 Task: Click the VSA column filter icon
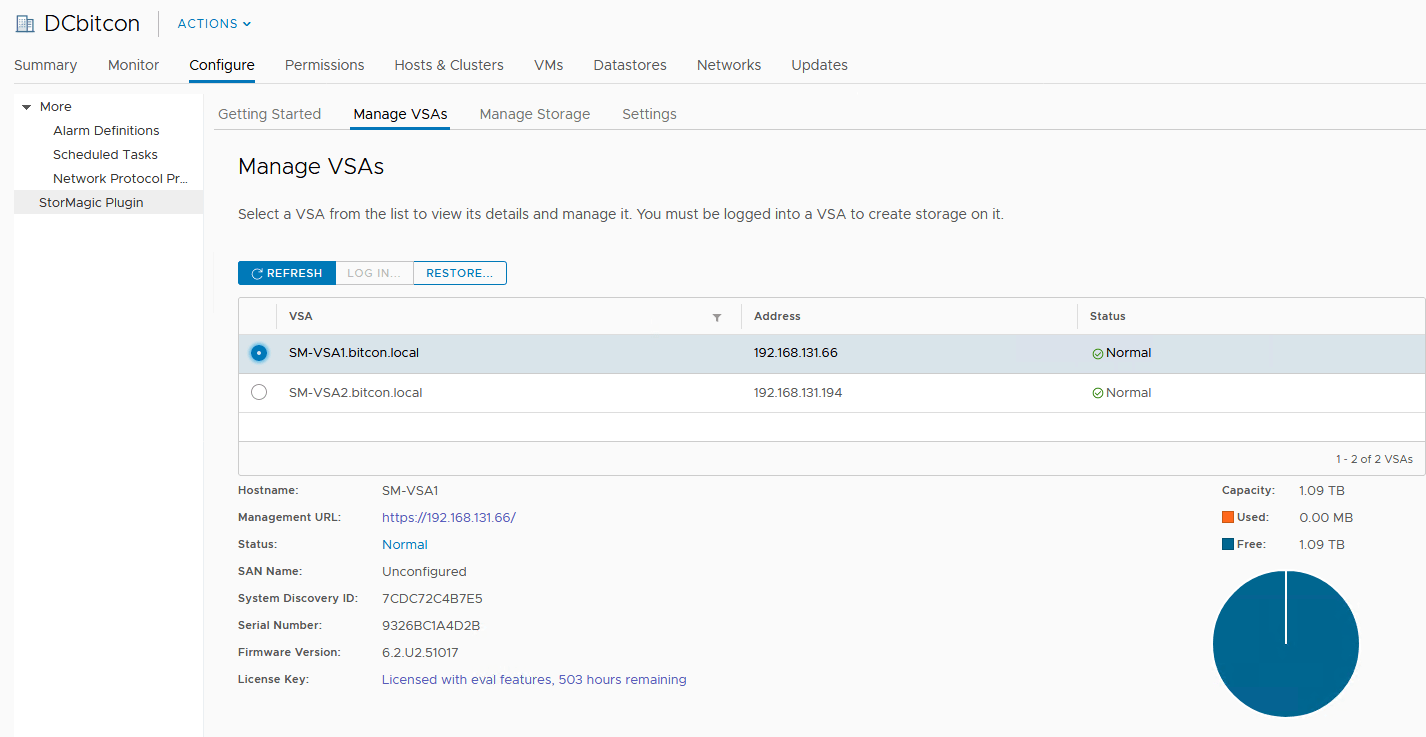coord(717,317)
